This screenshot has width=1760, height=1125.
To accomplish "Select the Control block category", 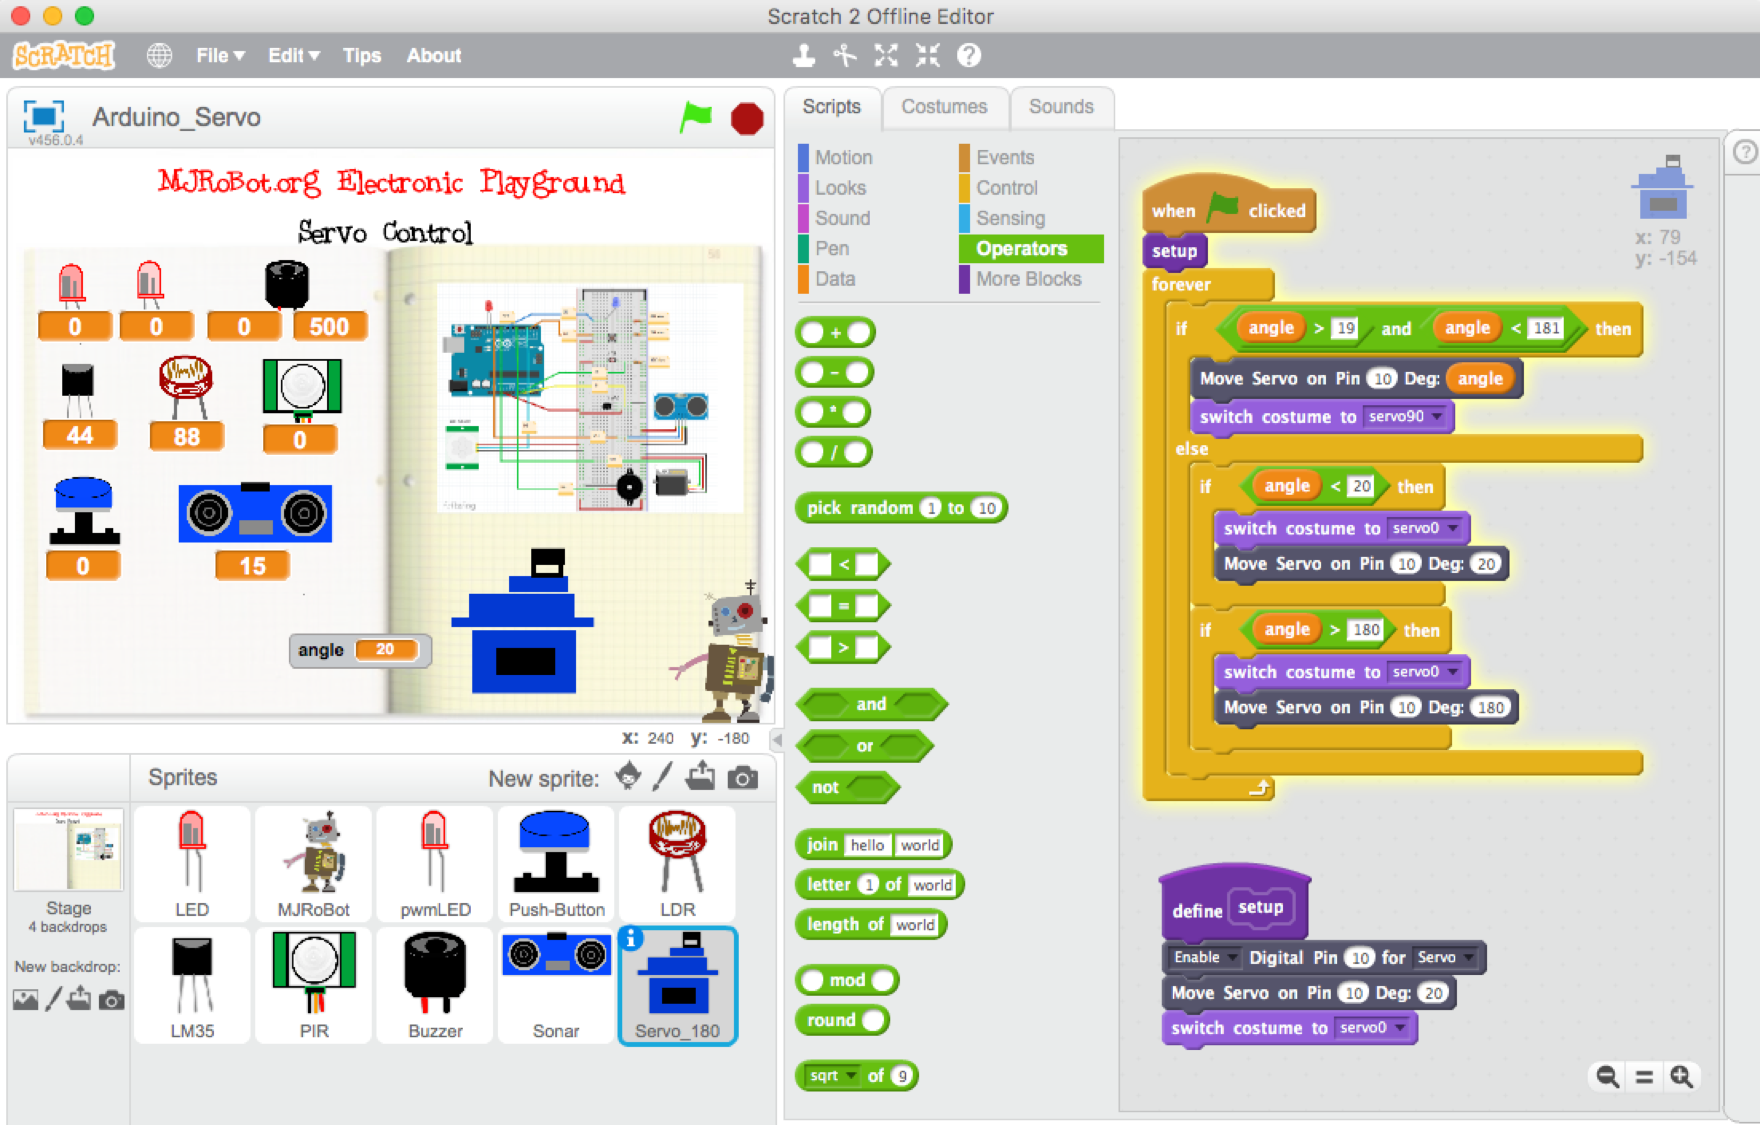I will [x=1005, y=188].
